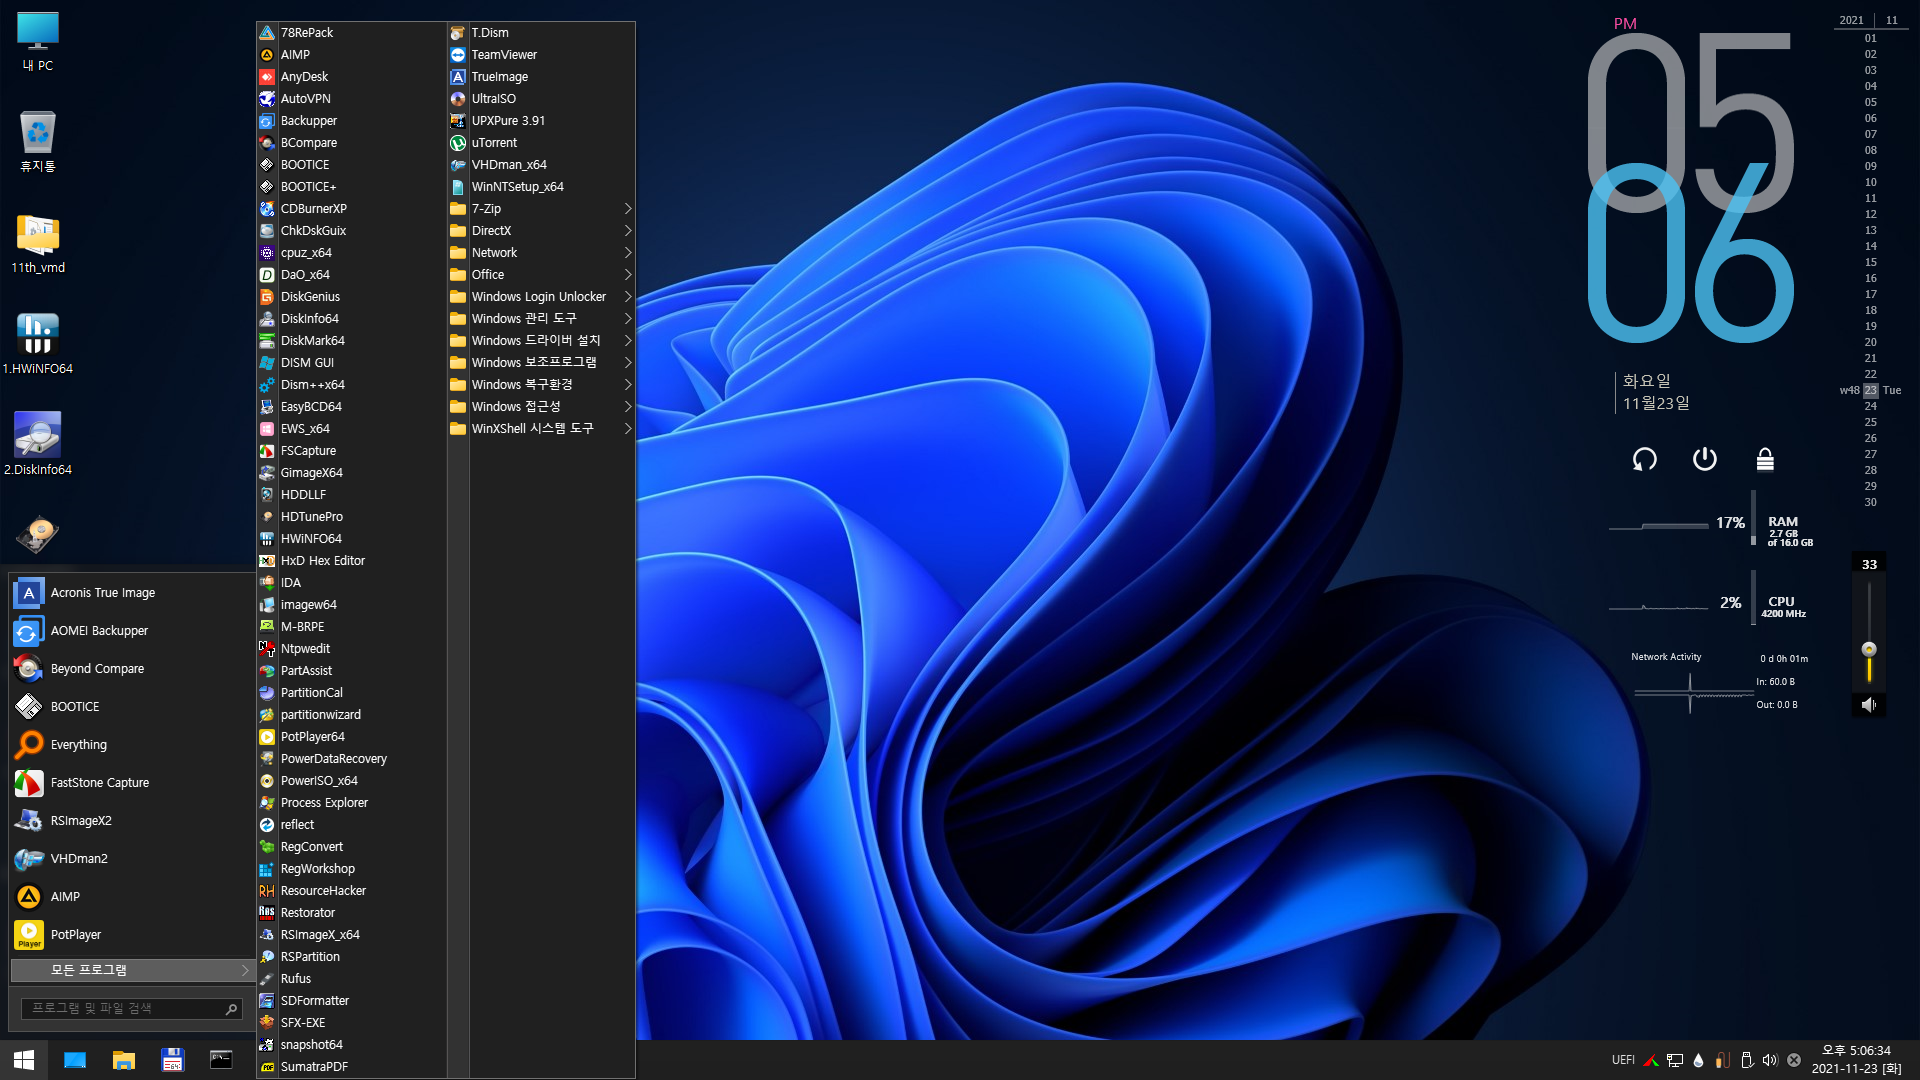Screen dimensions: 1920x1080
Task: Click the Windows Start button
Action: [24, 1060]
